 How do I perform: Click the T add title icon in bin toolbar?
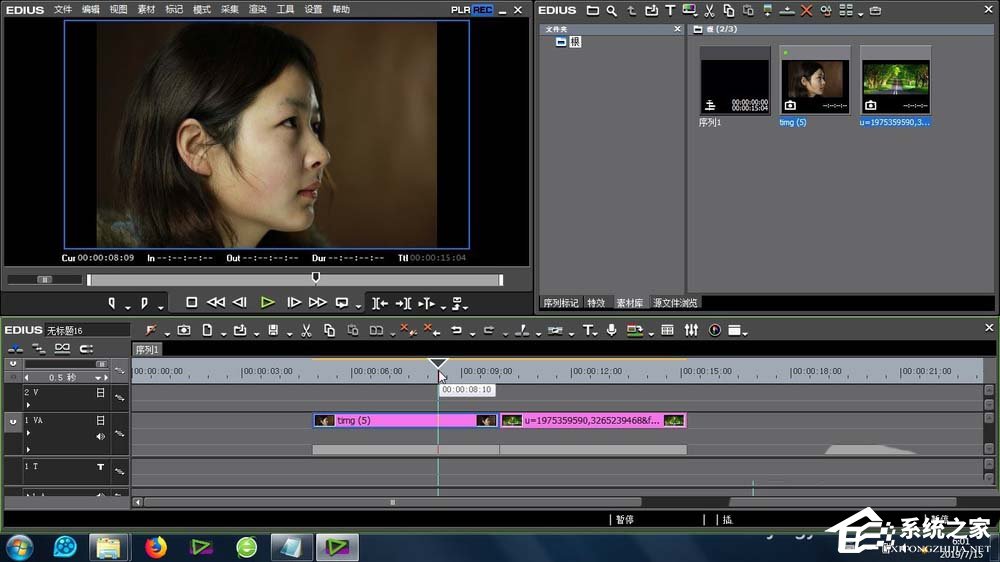tap(670, 10)
